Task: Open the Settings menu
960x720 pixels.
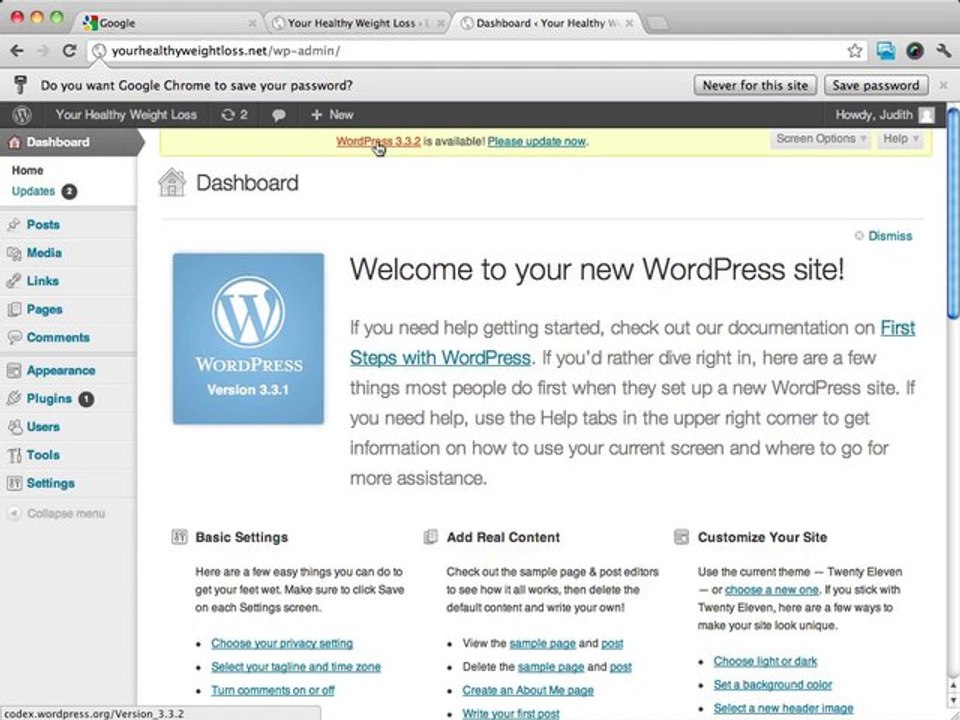Action: pyautogui.click(x=51, y=483)
